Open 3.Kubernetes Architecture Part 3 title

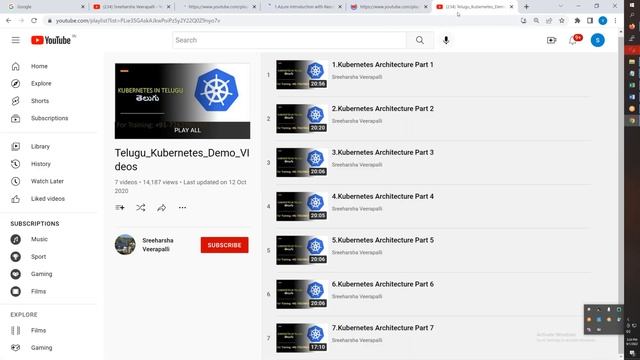382,152
